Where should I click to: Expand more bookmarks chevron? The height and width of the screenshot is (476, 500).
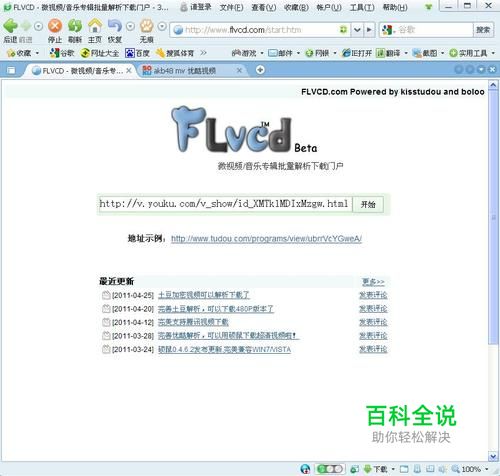pyautogui.click(x=203, y=53)
